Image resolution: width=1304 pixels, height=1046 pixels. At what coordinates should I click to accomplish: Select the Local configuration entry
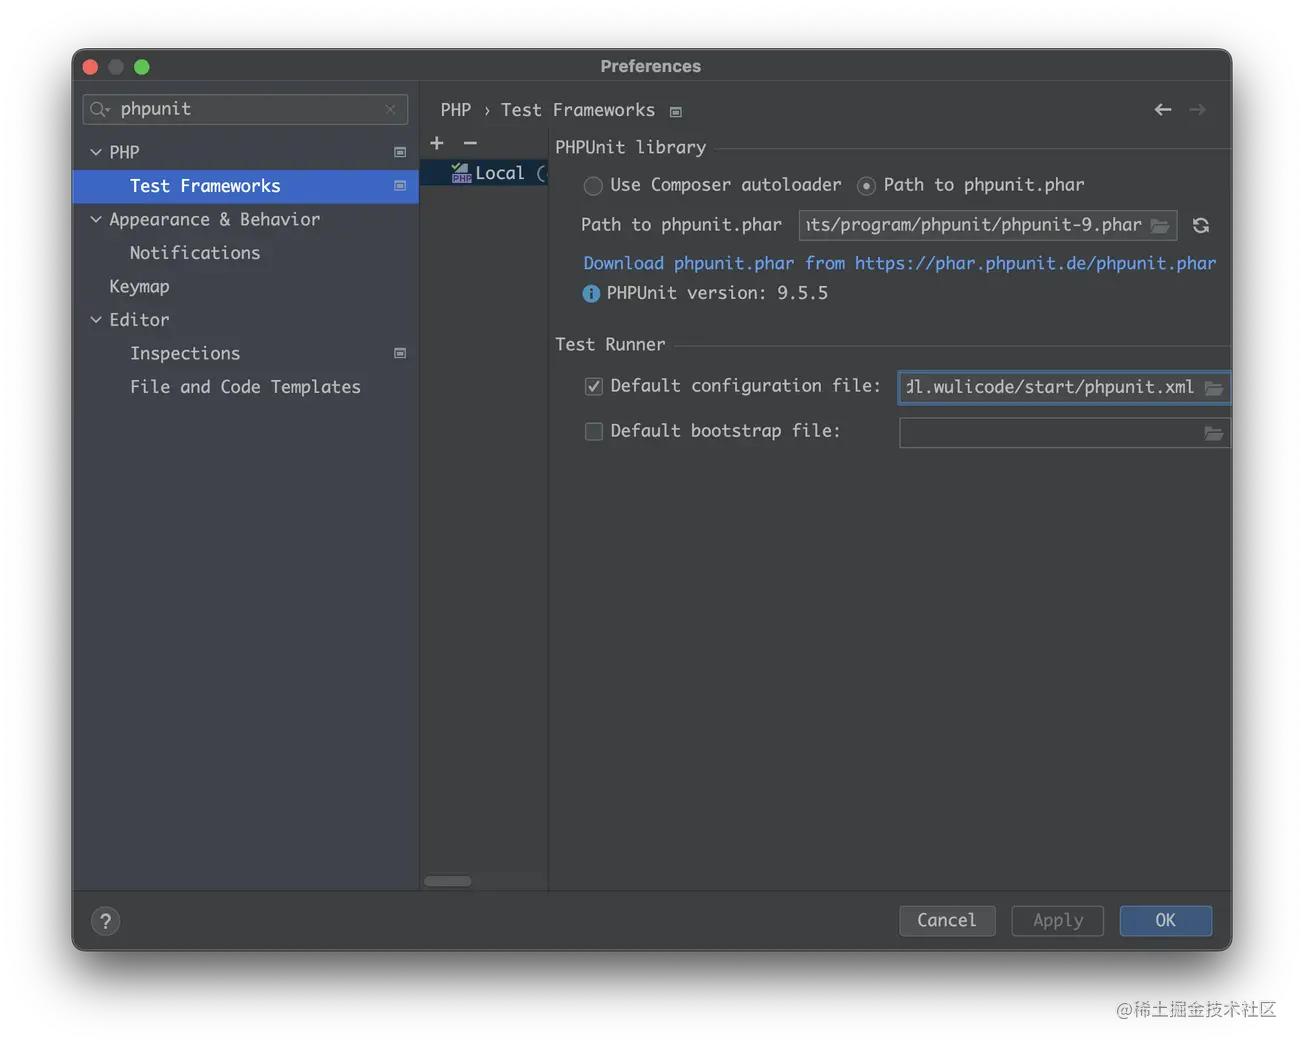tap(484, 173)
